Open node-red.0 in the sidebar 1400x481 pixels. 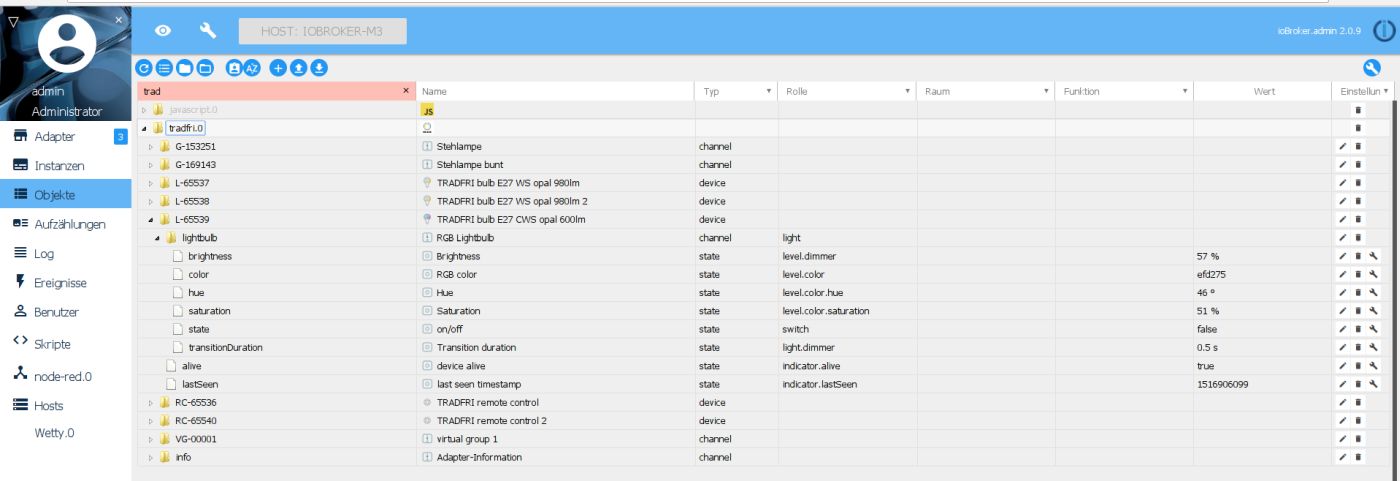(x=65, y=375)
